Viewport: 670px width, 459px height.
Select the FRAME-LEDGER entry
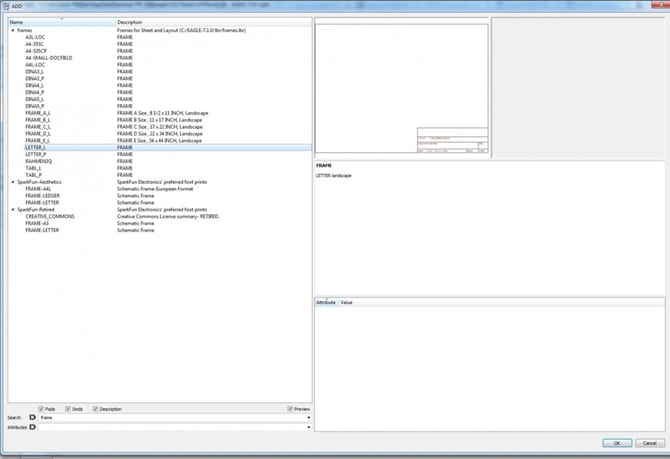click(x=42, y=196)
